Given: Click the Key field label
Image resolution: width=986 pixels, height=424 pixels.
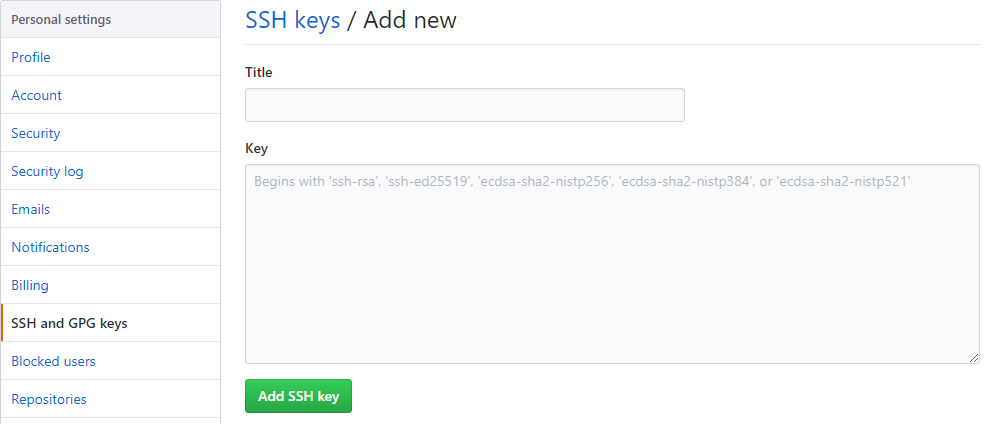Looking at the screenshot, I should pyautogui.click(x=257, y=148).
